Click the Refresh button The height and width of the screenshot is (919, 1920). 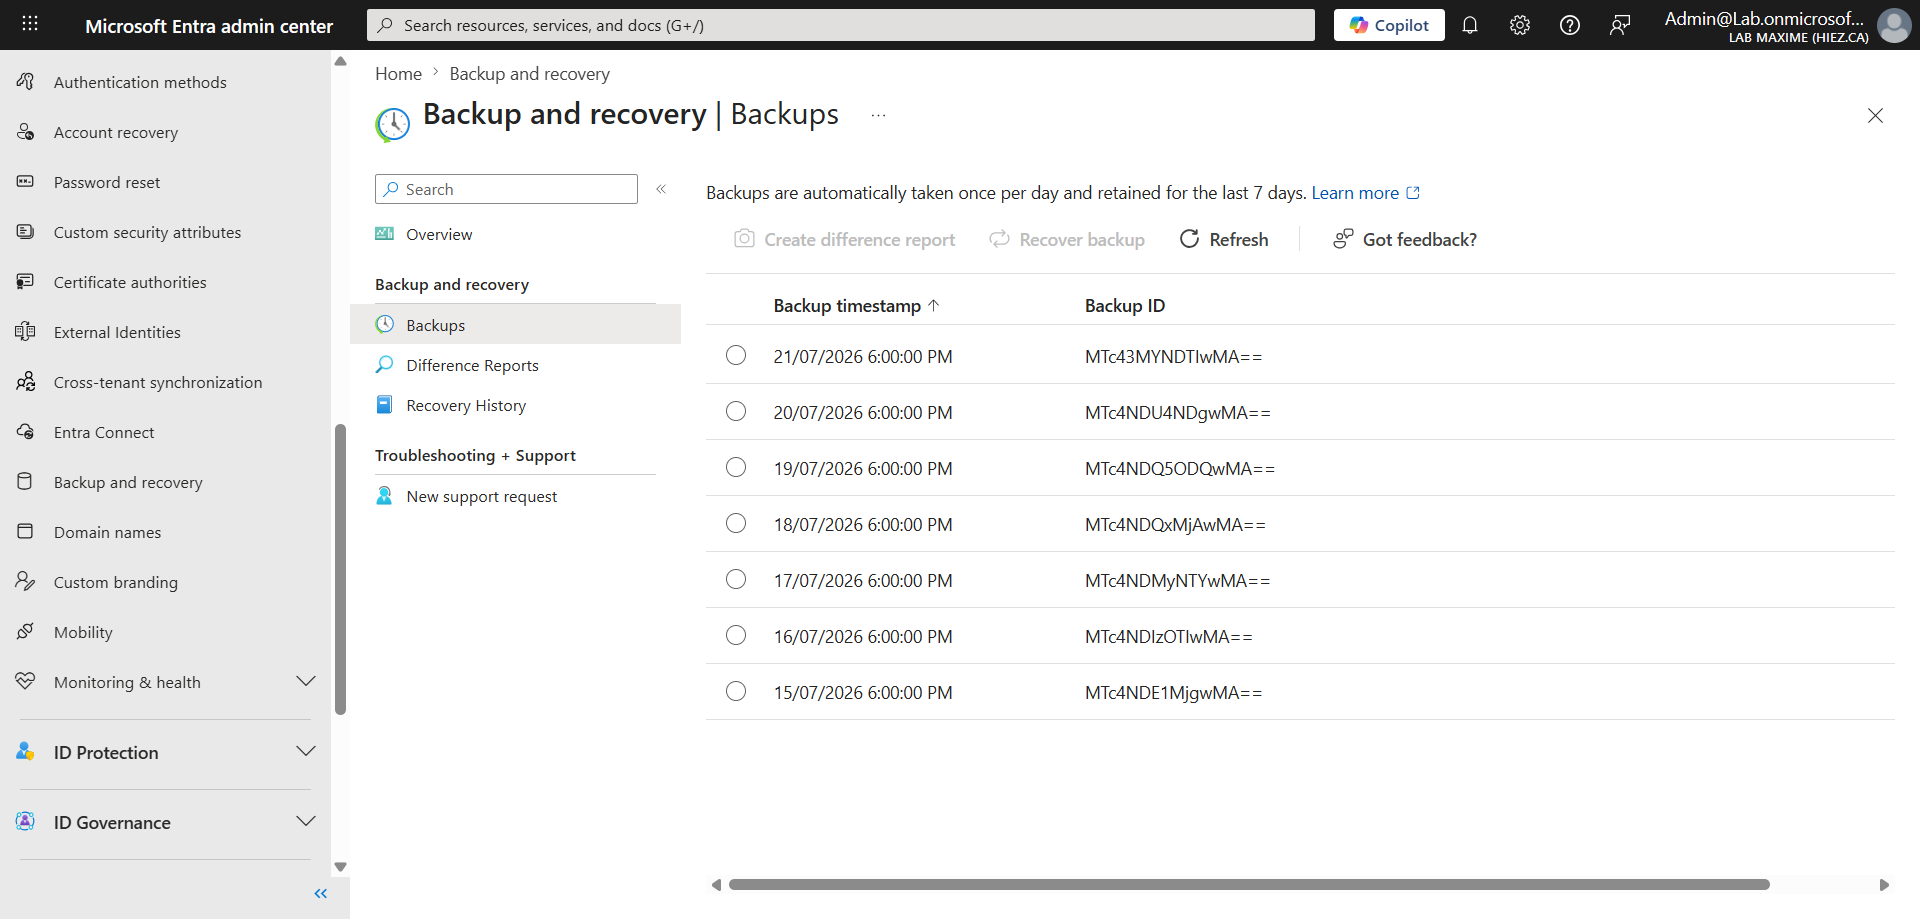point(1224,239)
